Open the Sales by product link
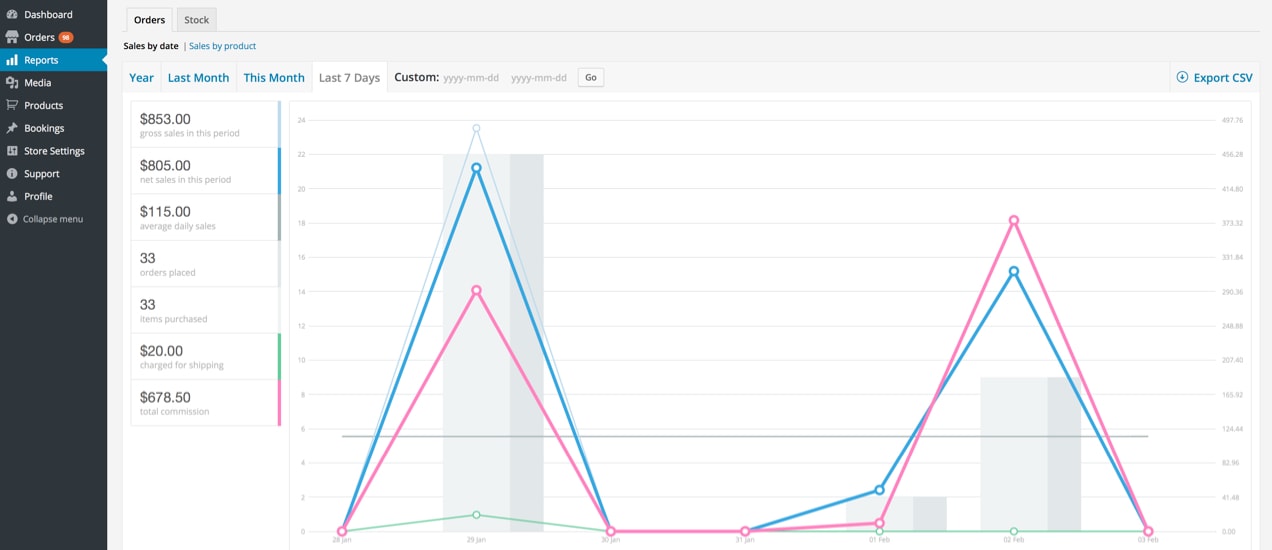The image size is (1272, 550). 222,46
